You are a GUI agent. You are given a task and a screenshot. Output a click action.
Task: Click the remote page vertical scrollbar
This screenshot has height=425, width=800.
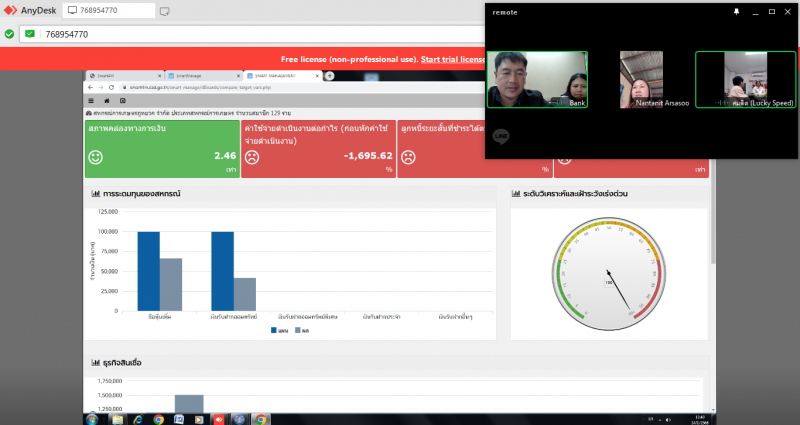(x=713, y=212)
